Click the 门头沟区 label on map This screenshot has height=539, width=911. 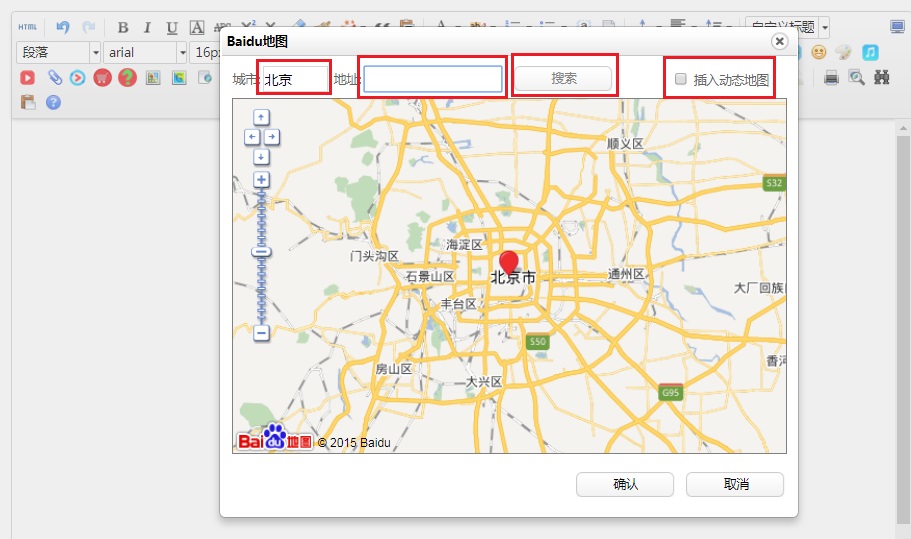point(374,256)
